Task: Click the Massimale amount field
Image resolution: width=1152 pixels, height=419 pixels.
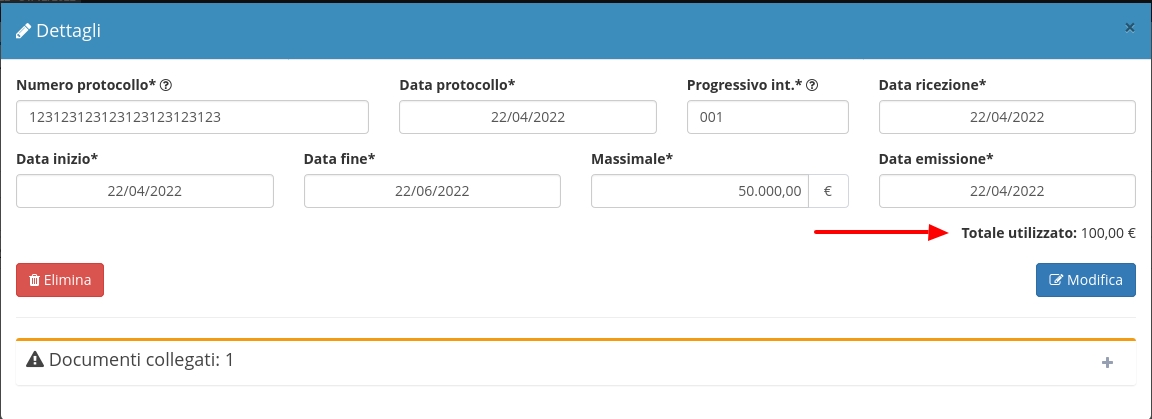Action: point(700,191)
